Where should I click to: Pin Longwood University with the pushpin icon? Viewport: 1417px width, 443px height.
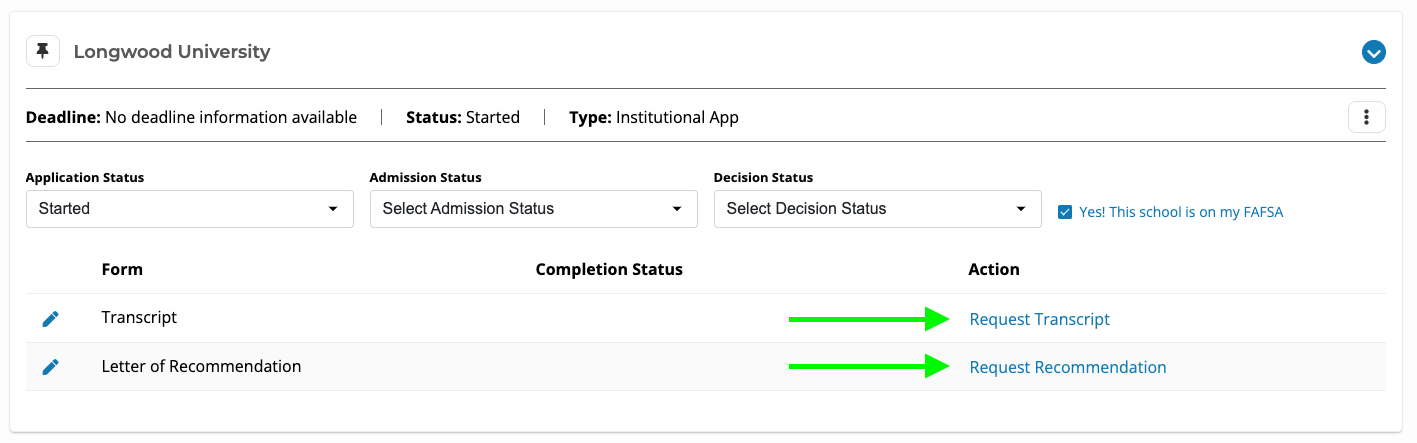coord(42,52)
